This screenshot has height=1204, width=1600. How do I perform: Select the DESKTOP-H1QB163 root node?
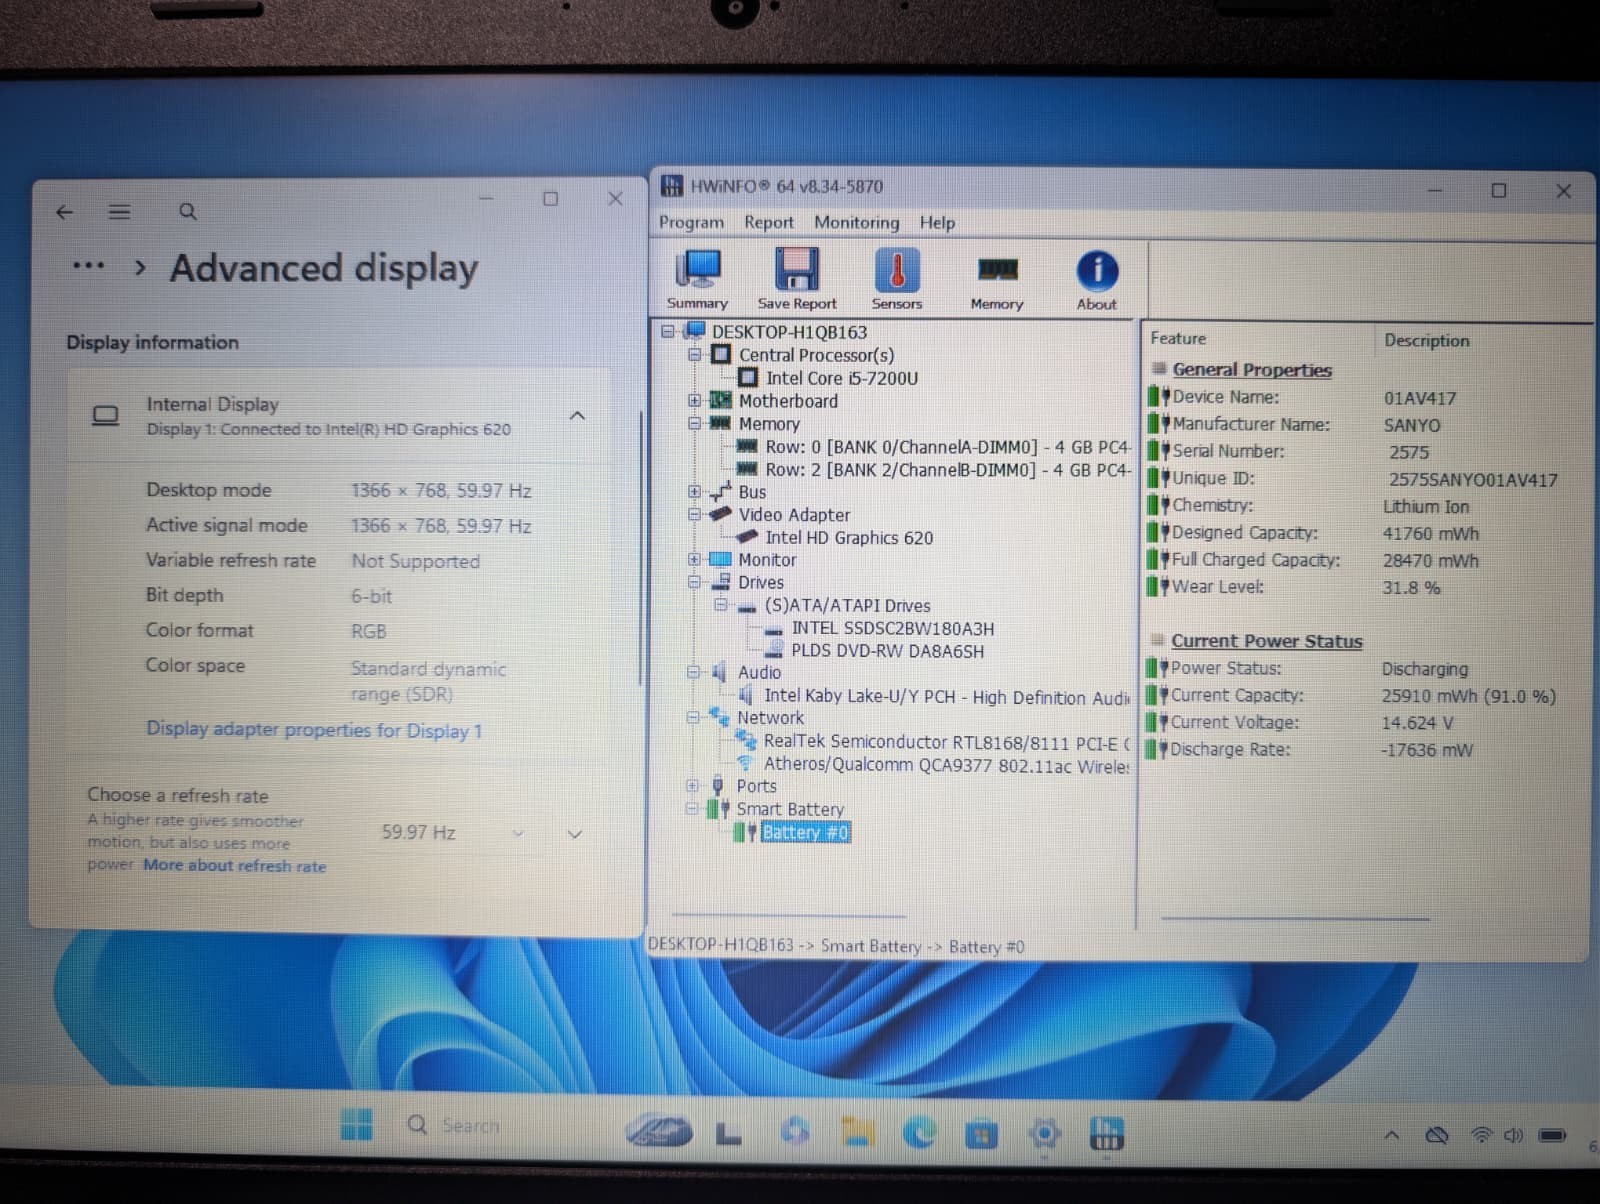789,332
